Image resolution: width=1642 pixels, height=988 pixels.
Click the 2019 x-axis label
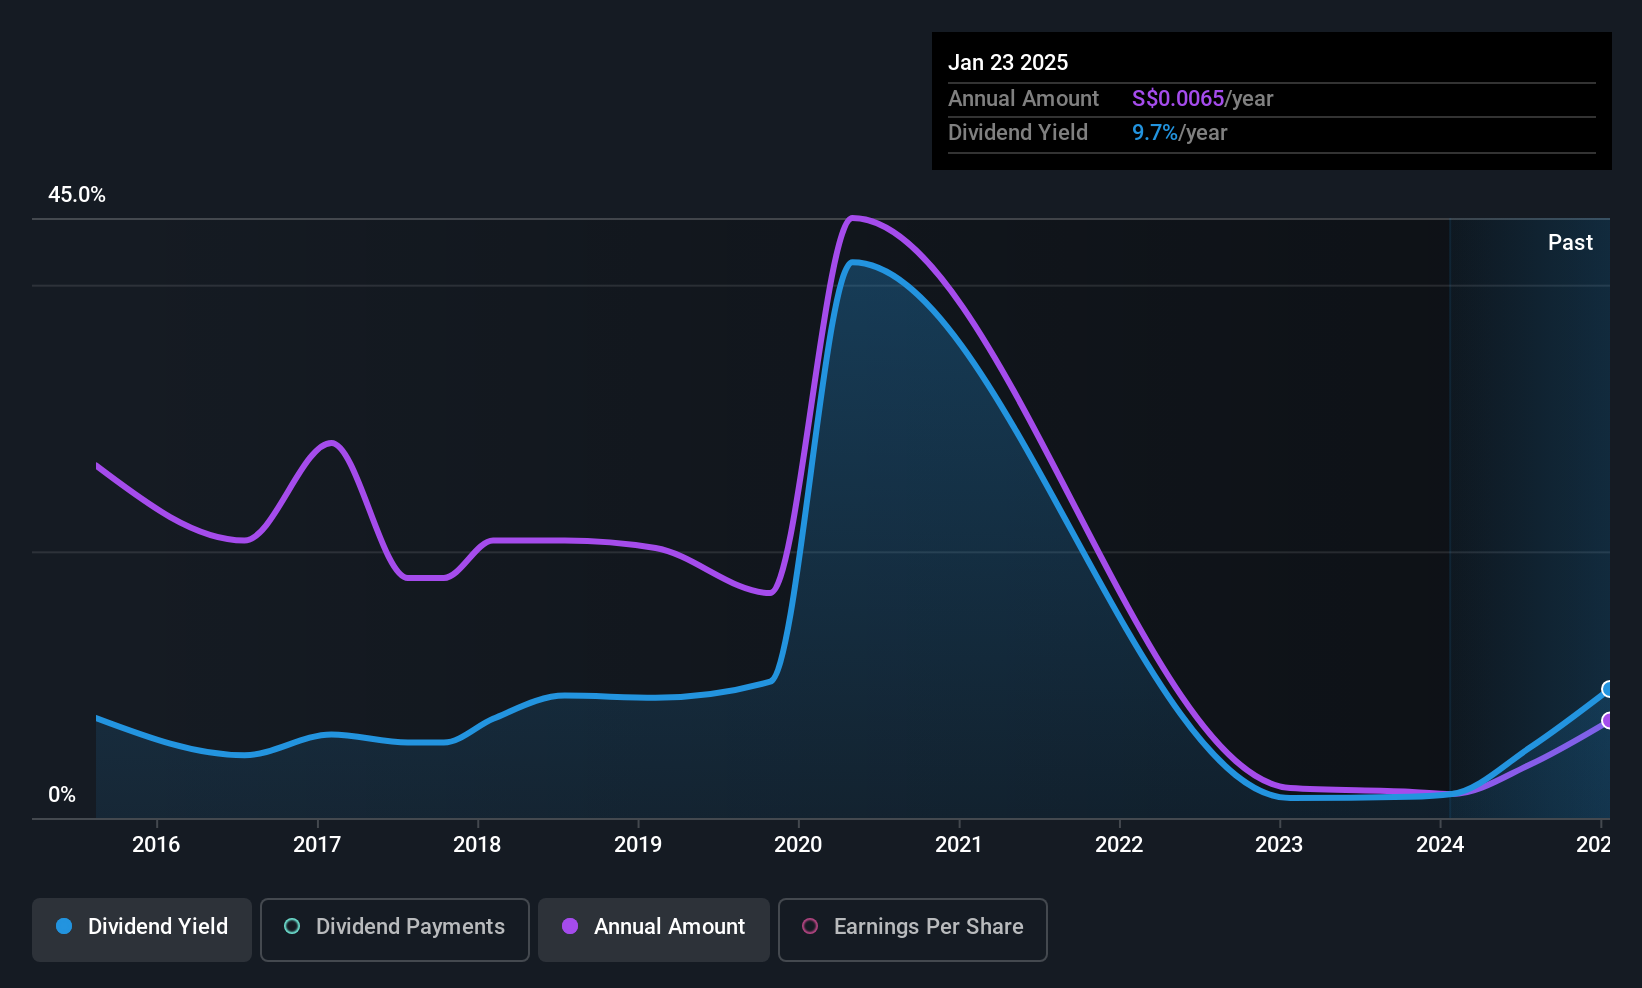(x=638, y=845)
